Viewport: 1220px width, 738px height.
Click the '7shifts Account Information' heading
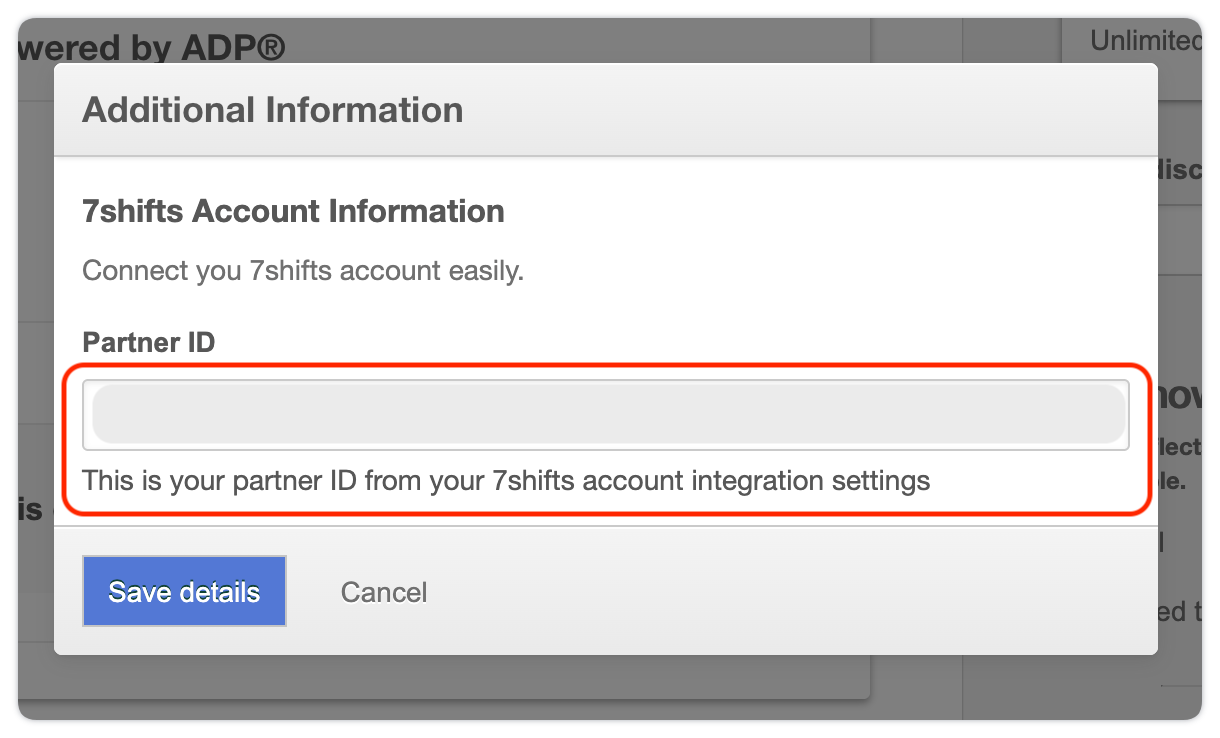tap(293, 212)
